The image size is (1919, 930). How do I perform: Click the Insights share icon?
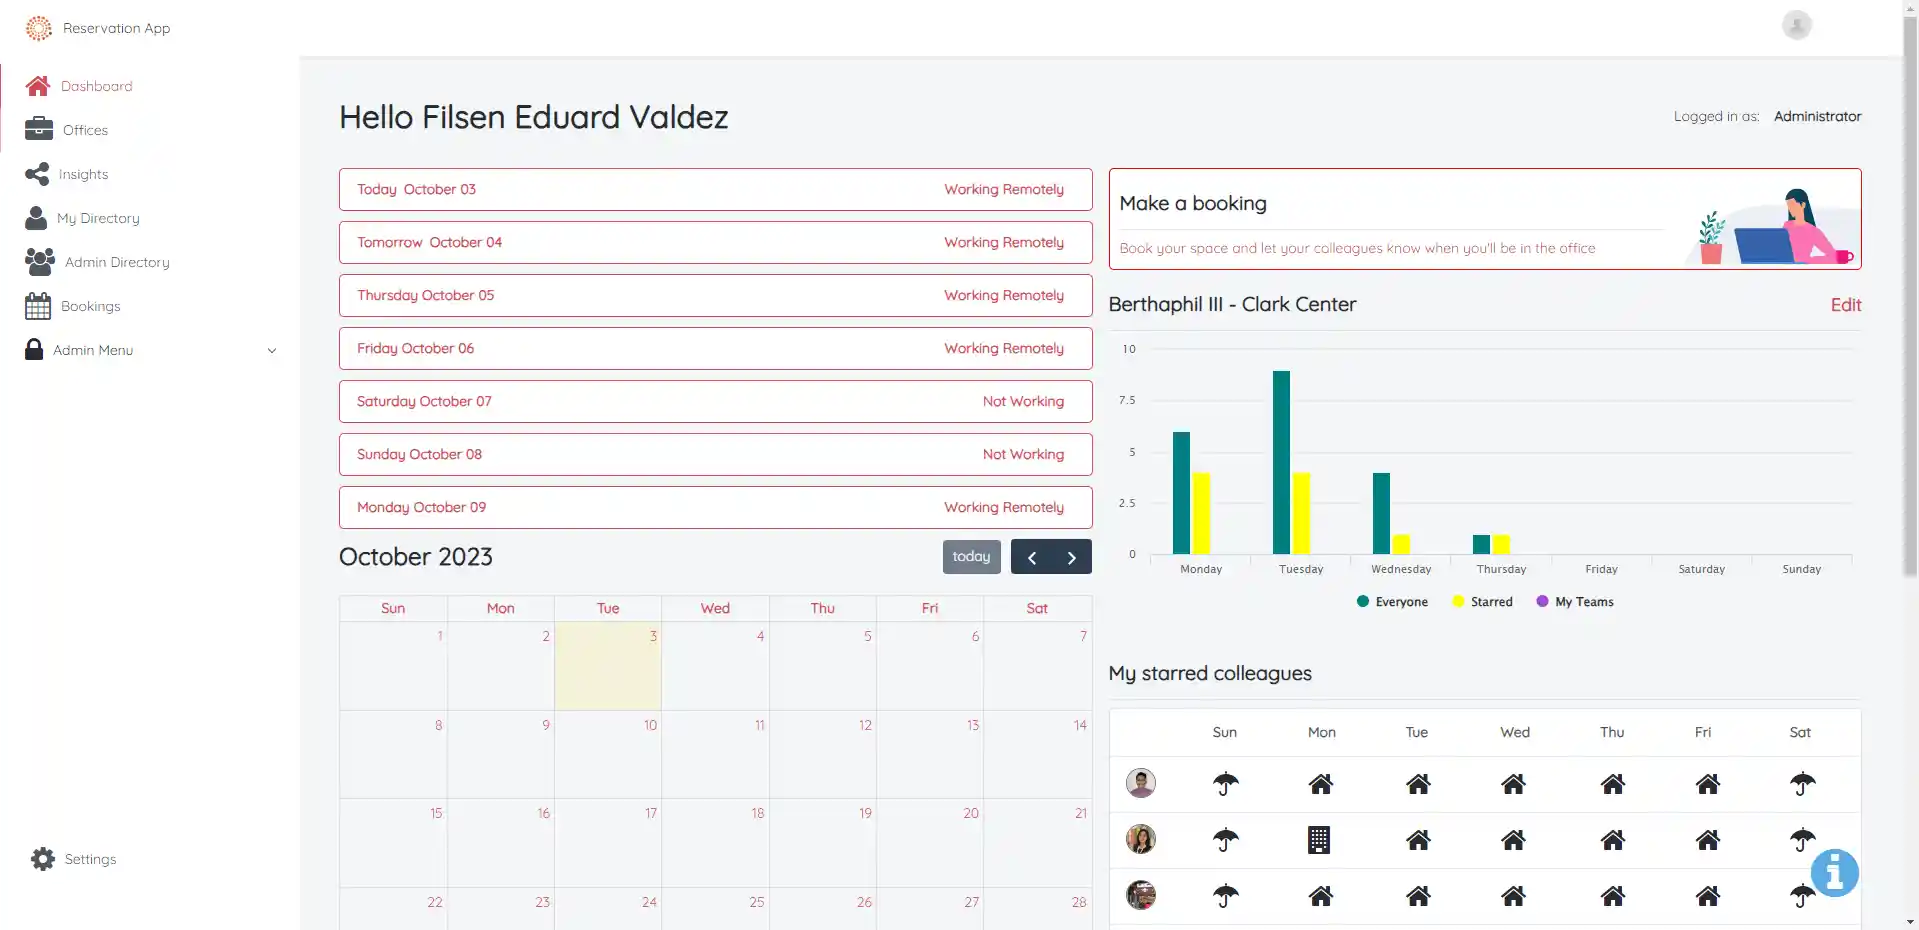point(37,174)
